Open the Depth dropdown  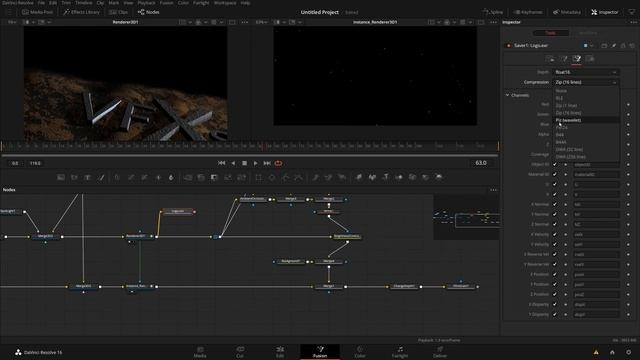click(x=586, y=72)
